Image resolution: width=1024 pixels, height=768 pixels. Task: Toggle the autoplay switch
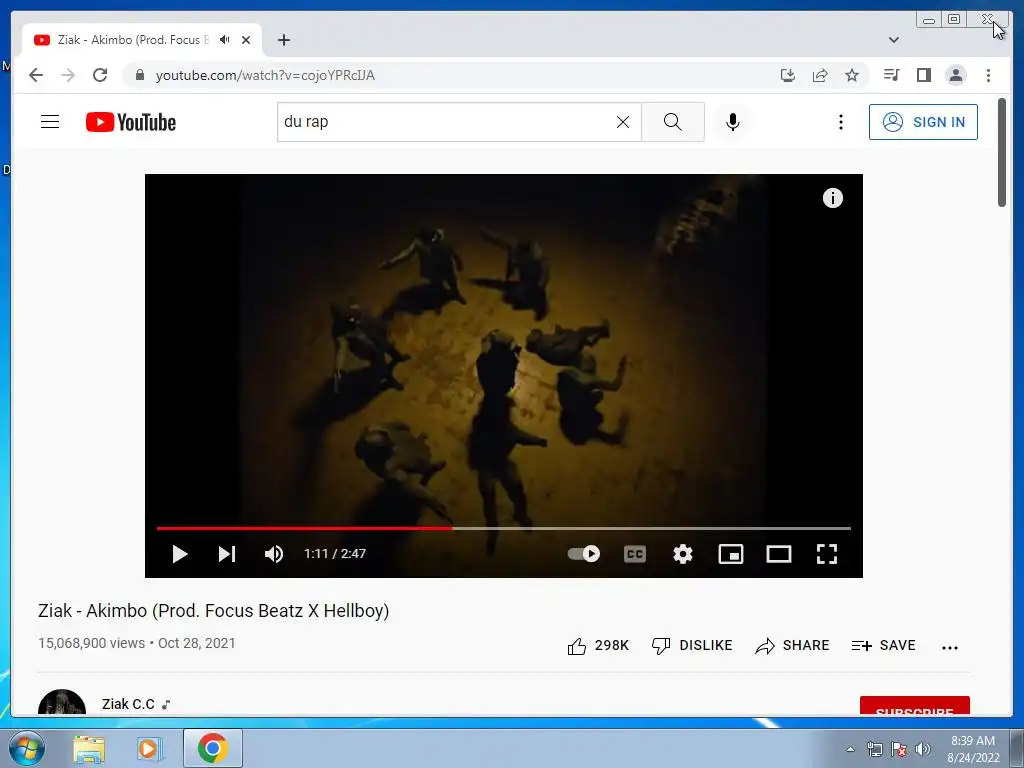(584, 554)
